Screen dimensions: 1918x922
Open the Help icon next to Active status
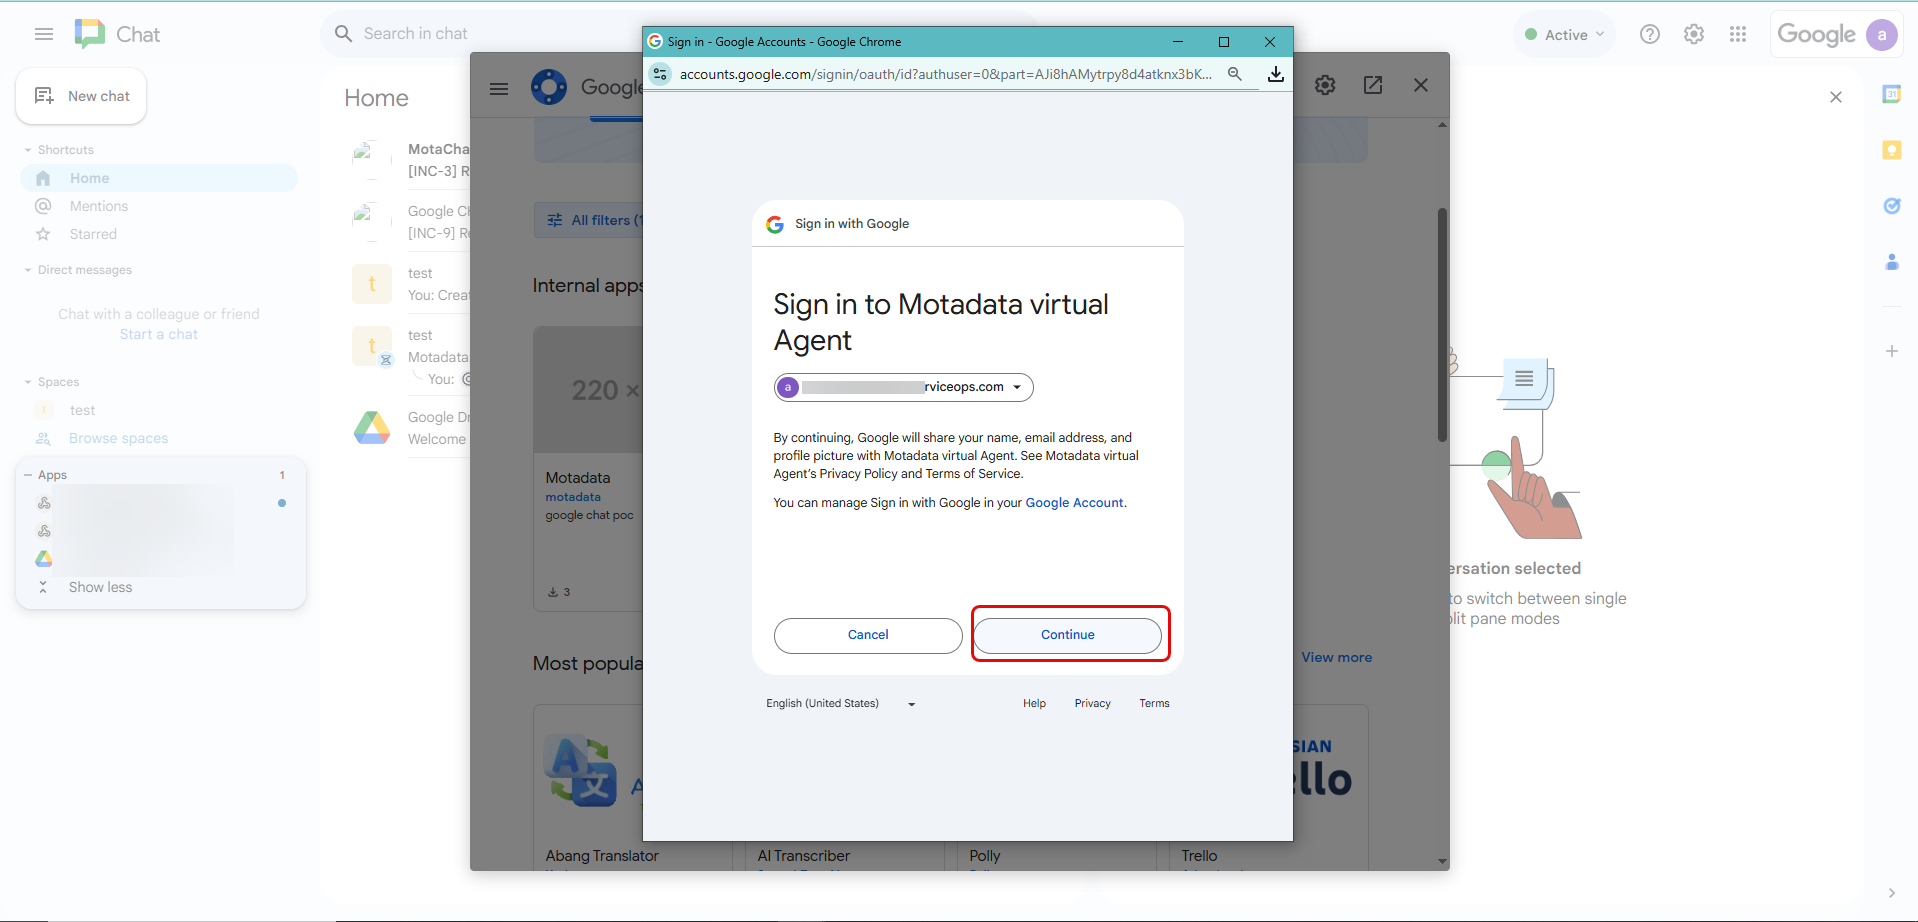tap(1649, 33)
